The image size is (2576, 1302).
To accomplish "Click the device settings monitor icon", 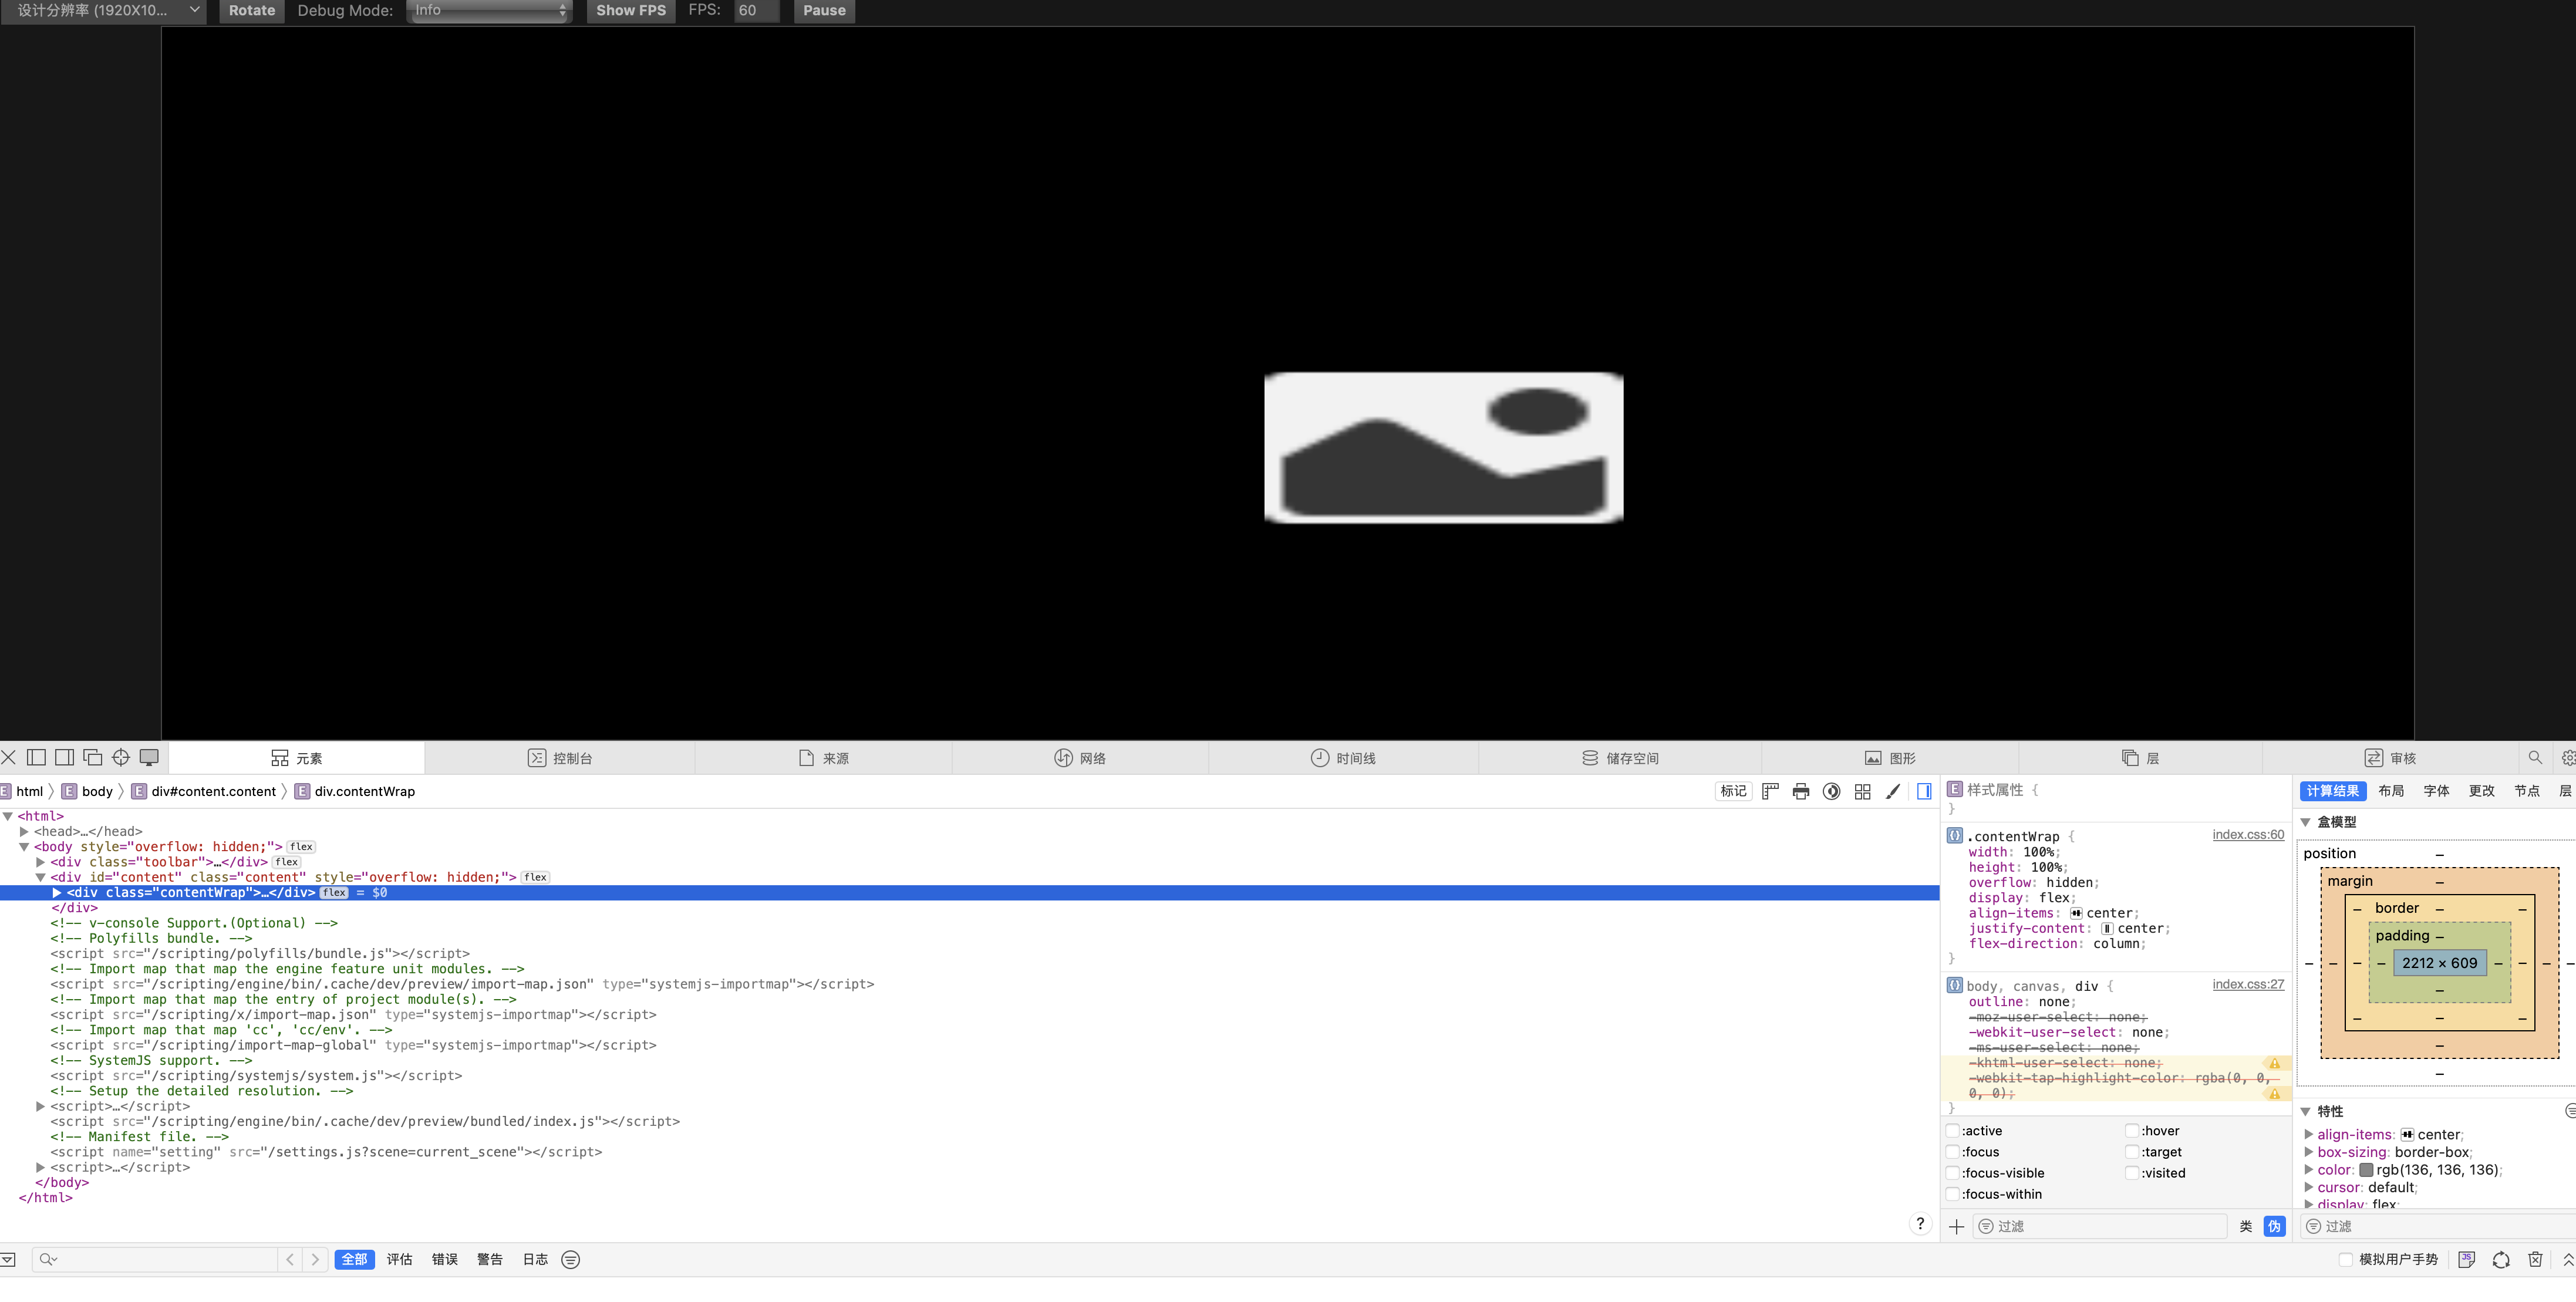I will point(149,757).
